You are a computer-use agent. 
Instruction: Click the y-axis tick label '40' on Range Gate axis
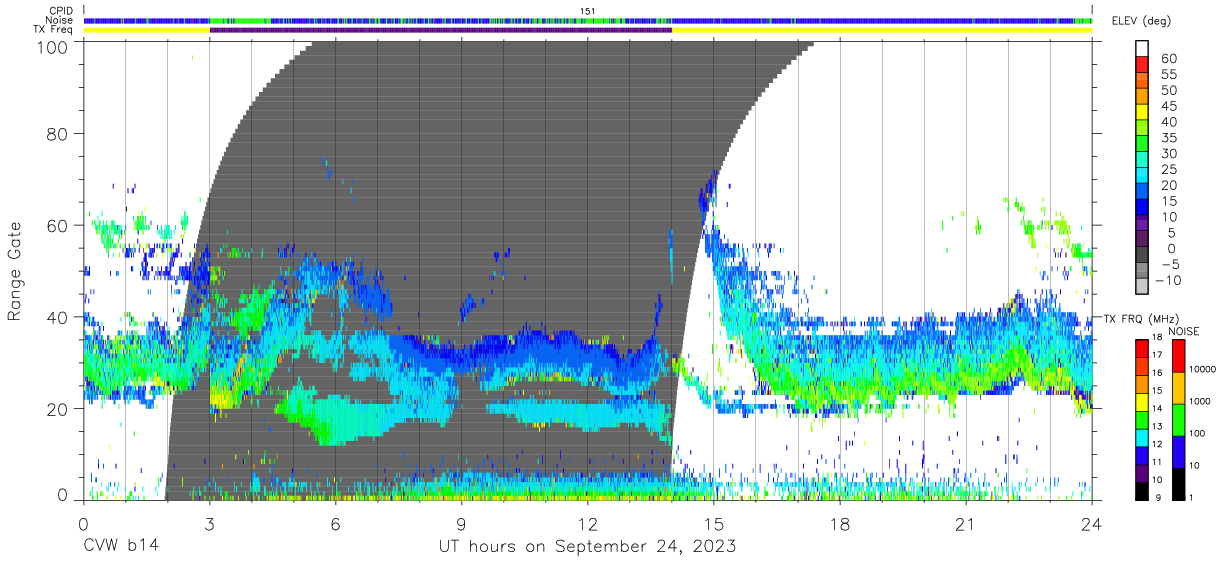59,317
